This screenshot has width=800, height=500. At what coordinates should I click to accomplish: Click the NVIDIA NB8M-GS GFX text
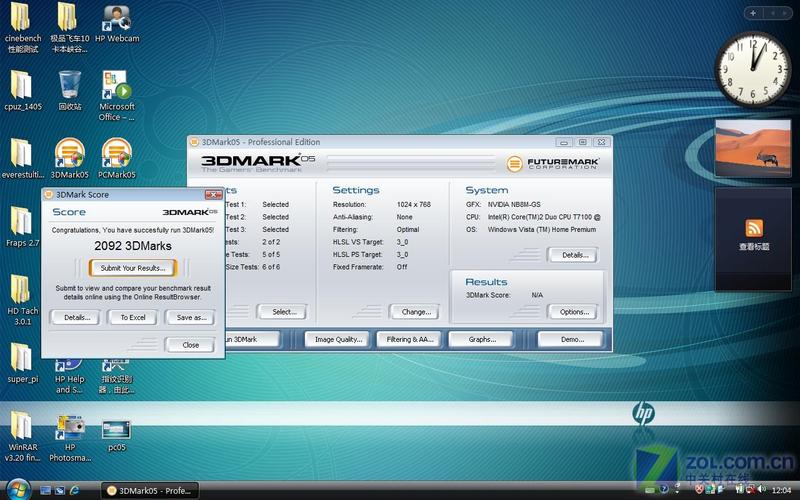pyautogui.click(x=514, y=204)
